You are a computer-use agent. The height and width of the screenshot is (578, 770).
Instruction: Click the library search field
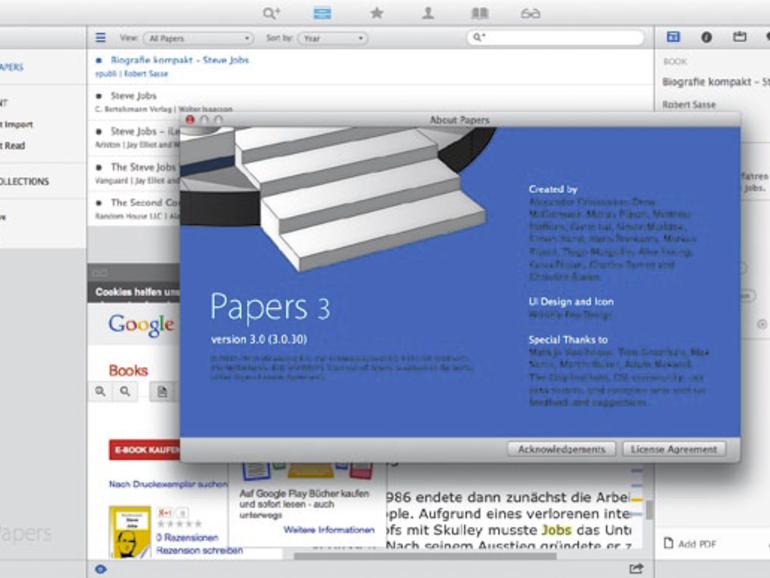point(555,37)
